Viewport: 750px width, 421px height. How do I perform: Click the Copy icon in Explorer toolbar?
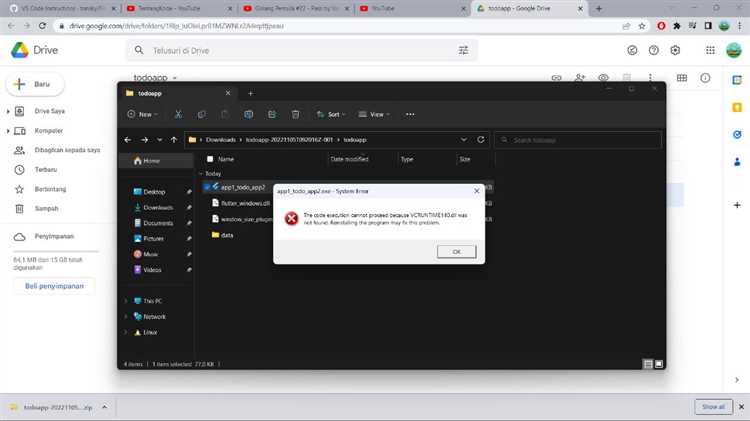click(201, 114)
